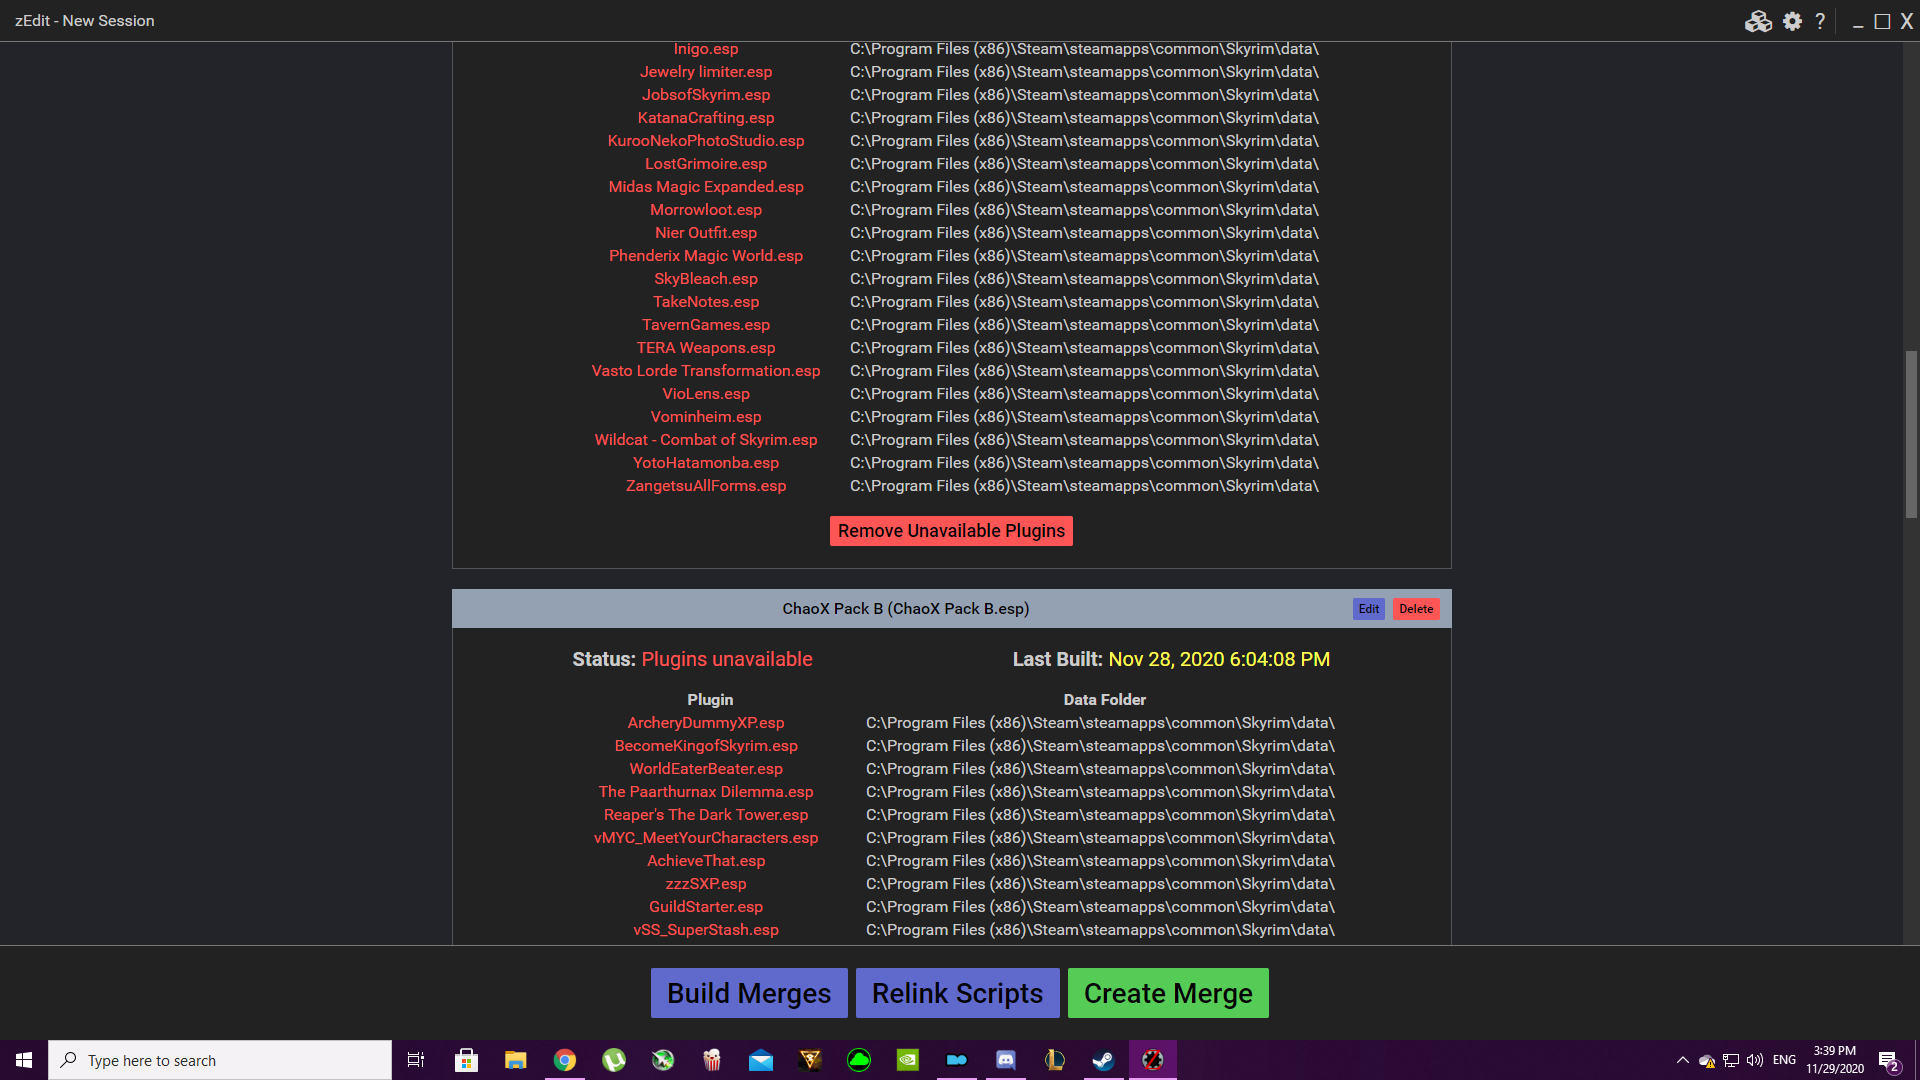Select the vSS_SuperStash.esp plugin entry
This screenshot has width=1920, height=1080.
point(706,930)
